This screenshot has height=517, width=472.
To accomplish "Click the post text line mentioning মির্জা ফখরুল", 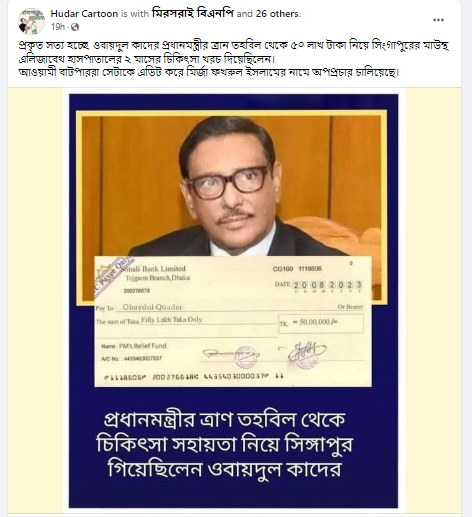I will 209,72.
